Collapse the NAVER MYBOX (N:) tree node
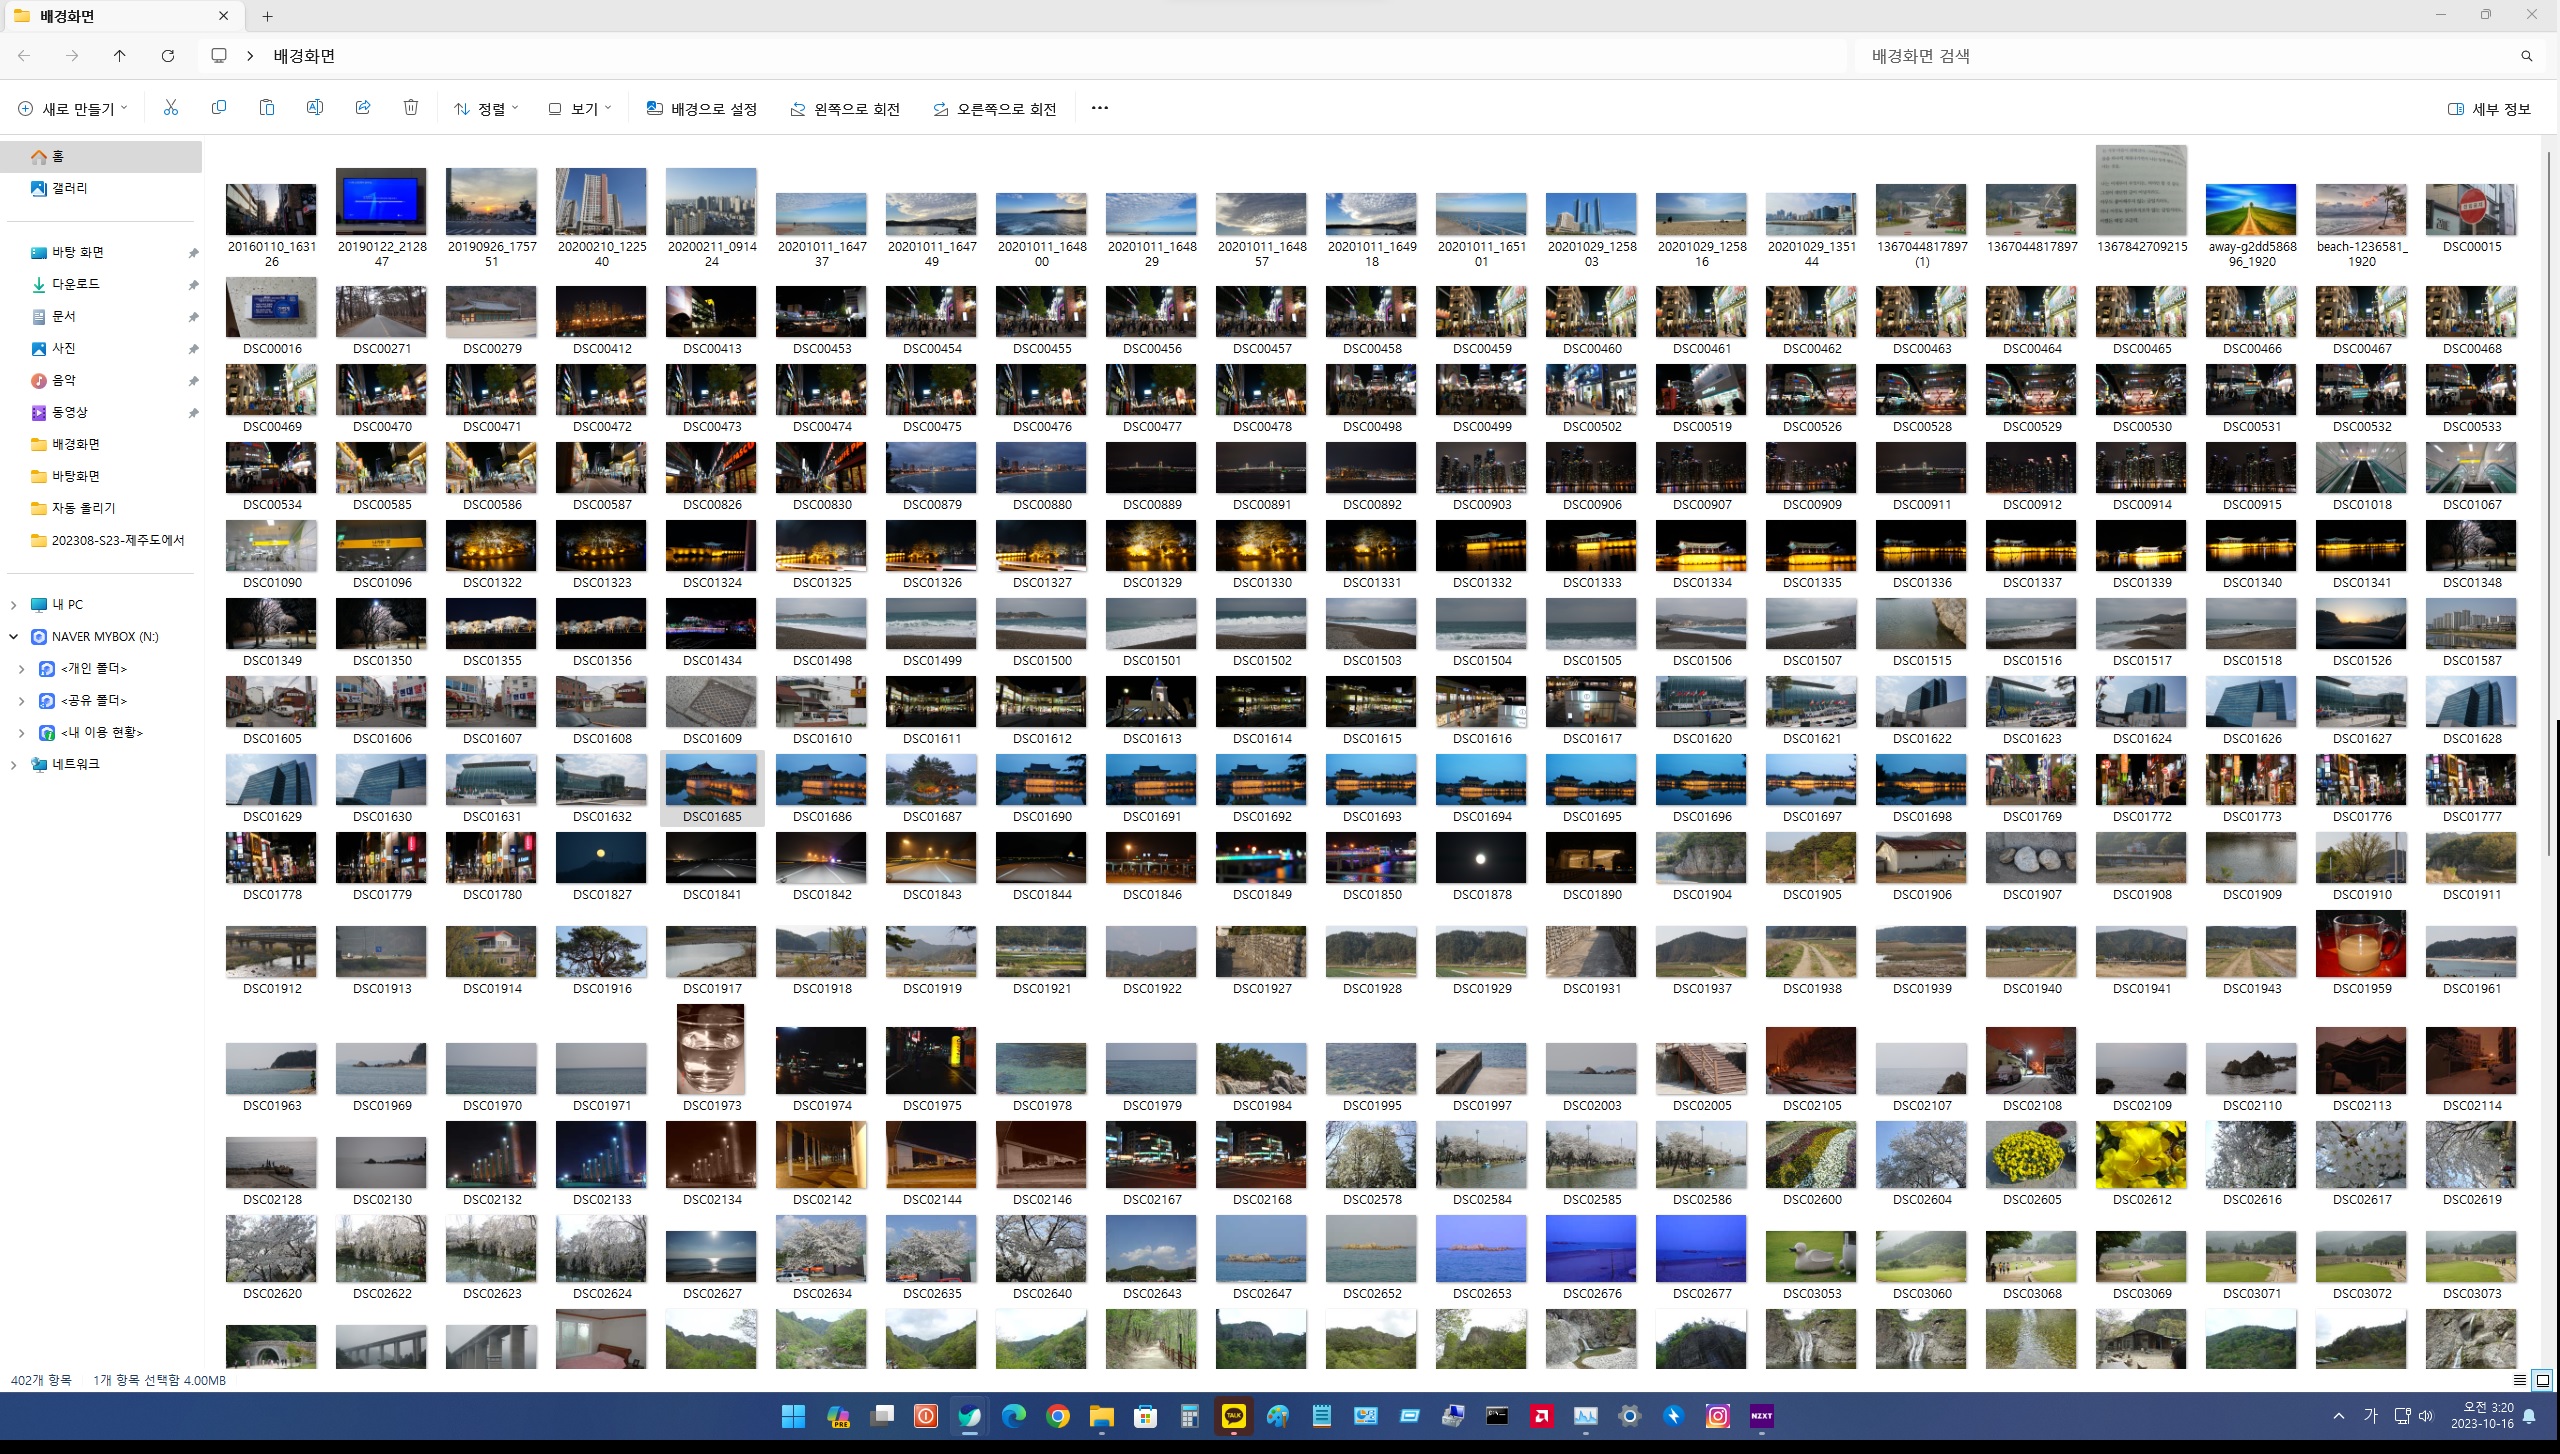The width and height of the screenshot is (2560, 1454). (14, 636)
